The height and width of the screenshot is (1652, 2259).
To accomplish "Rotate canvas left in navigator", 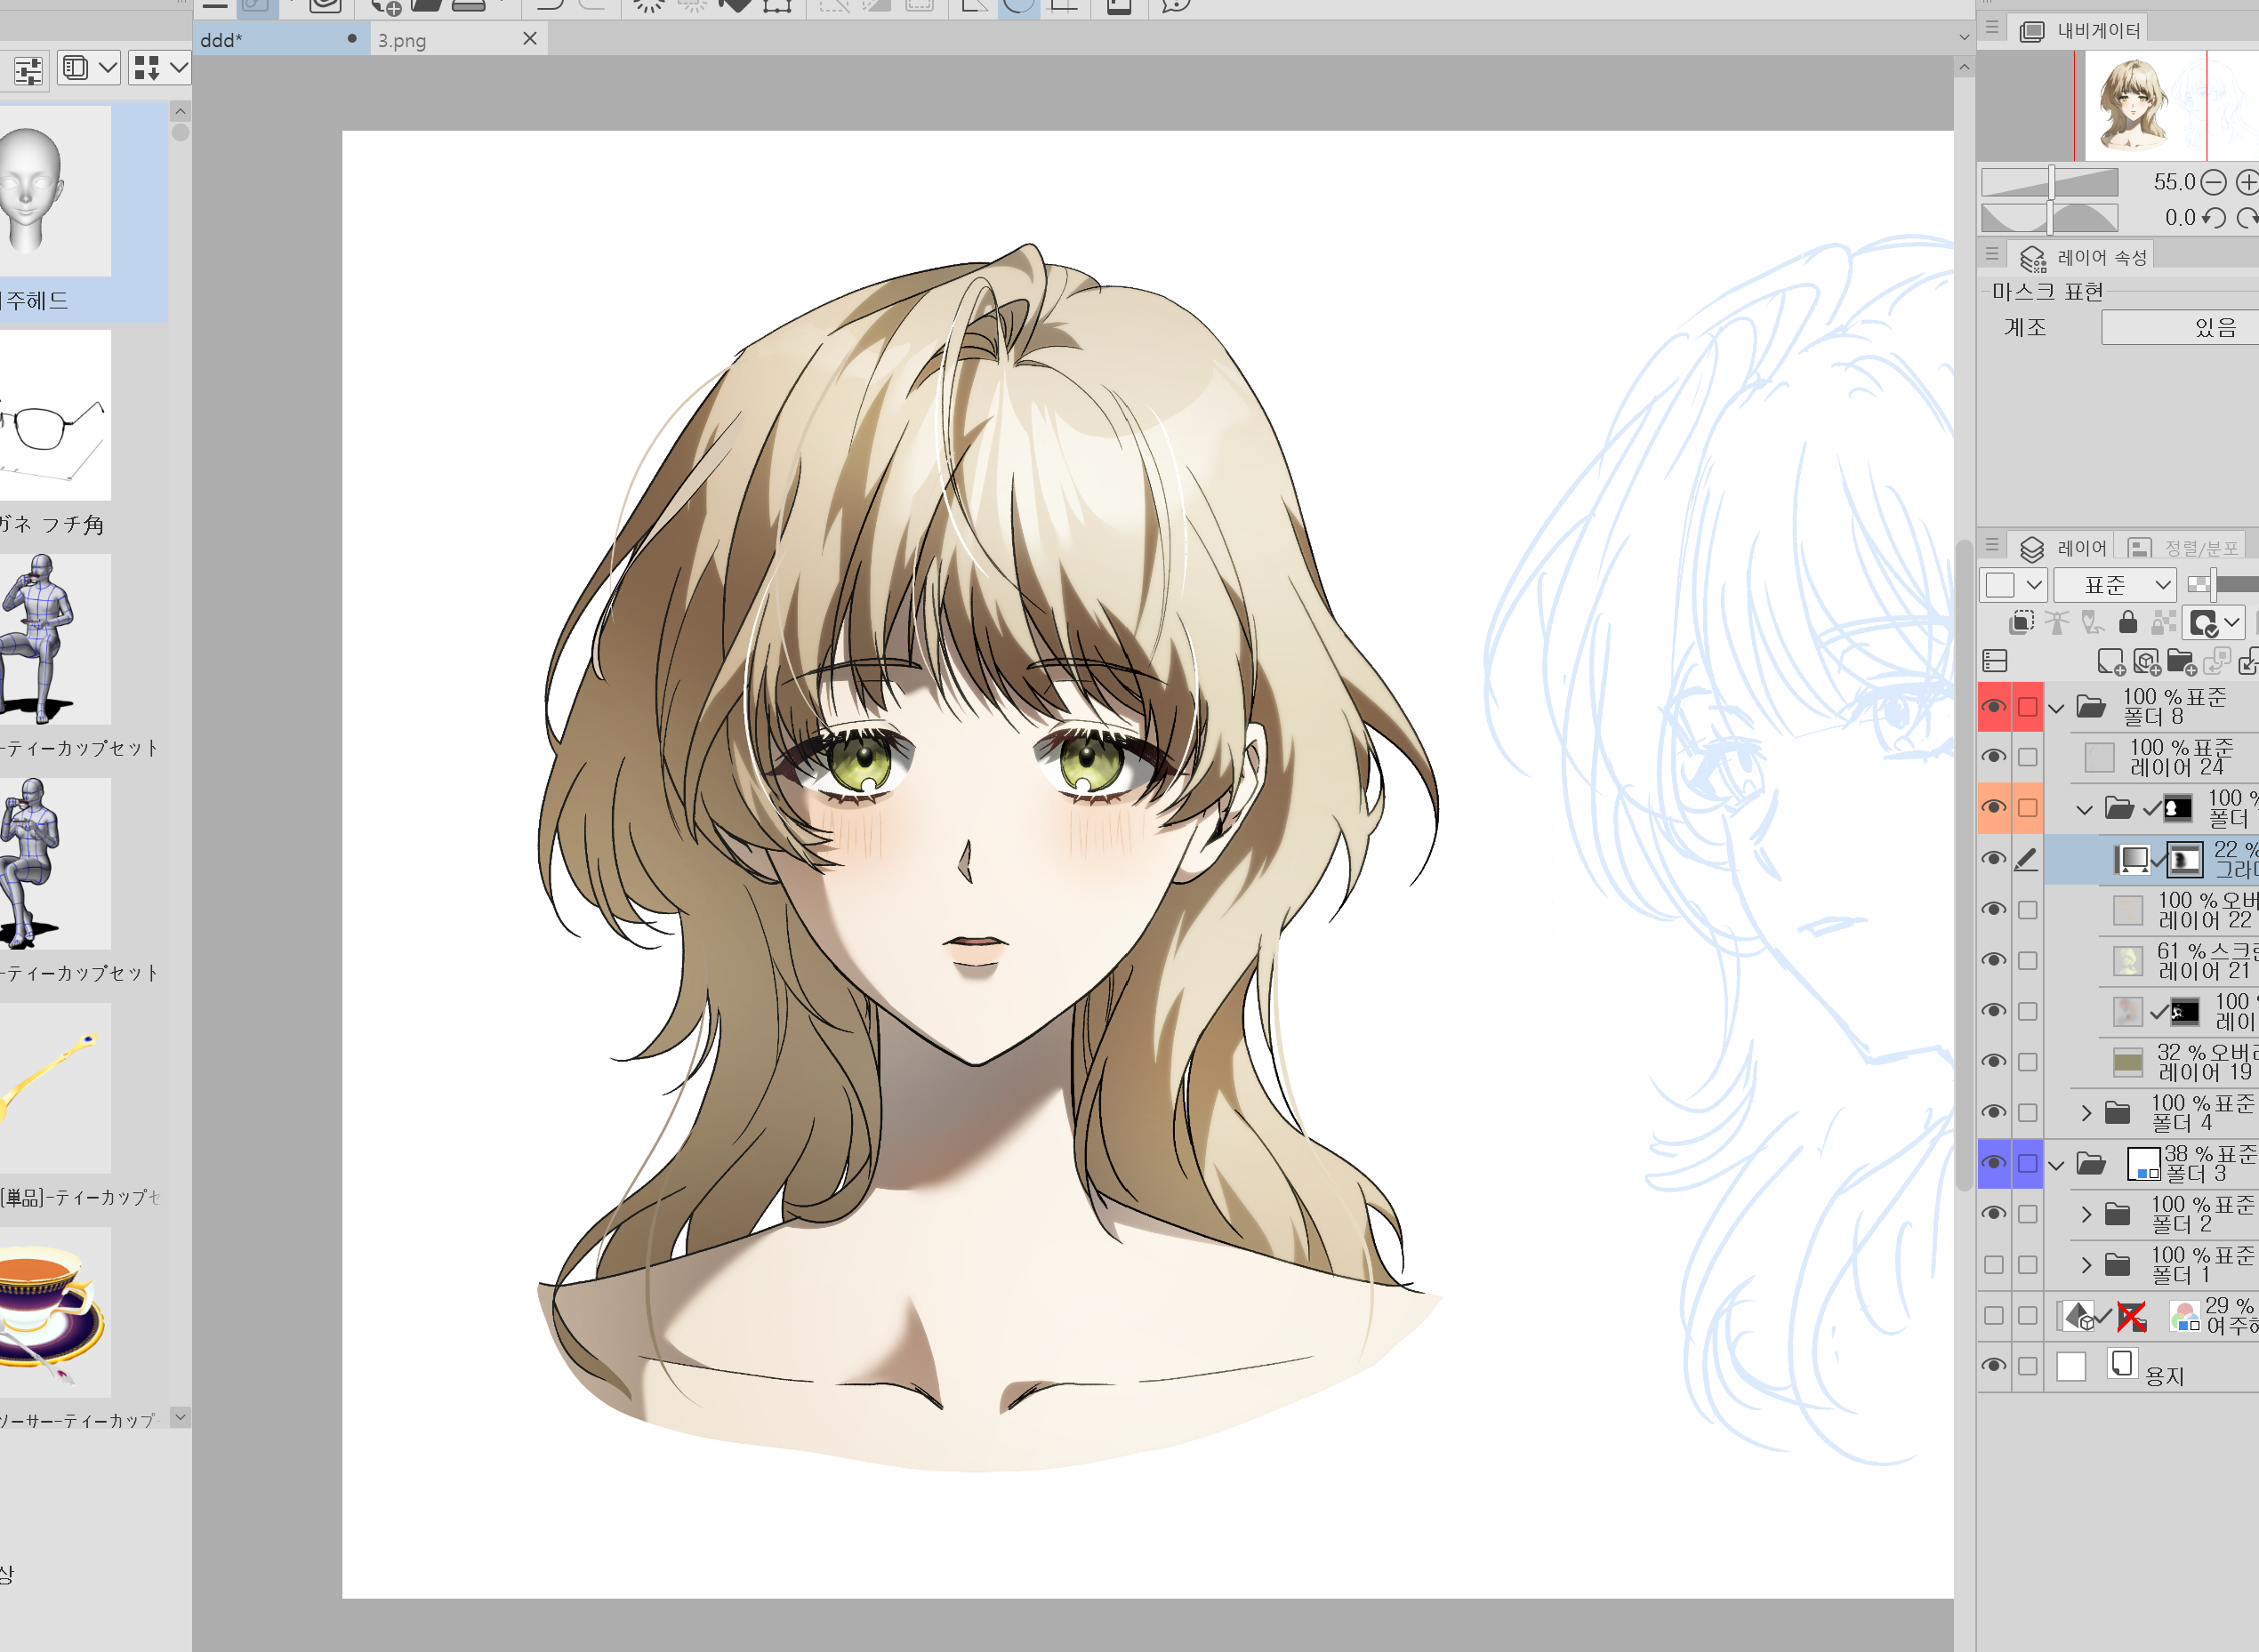I will click(2214, 218).
